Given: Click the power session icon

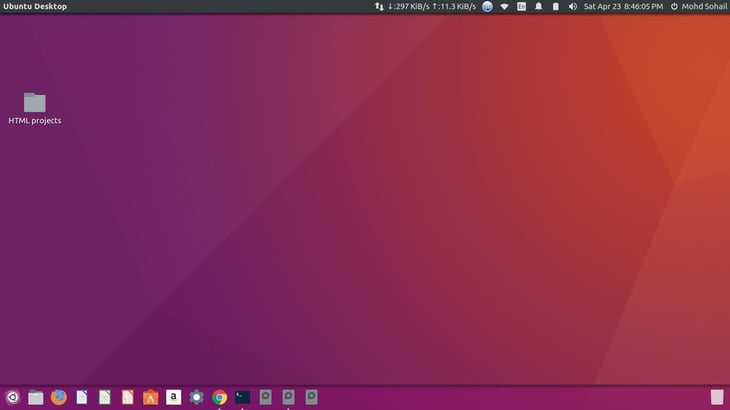Looking at the screenshot, I should (674, 7).
